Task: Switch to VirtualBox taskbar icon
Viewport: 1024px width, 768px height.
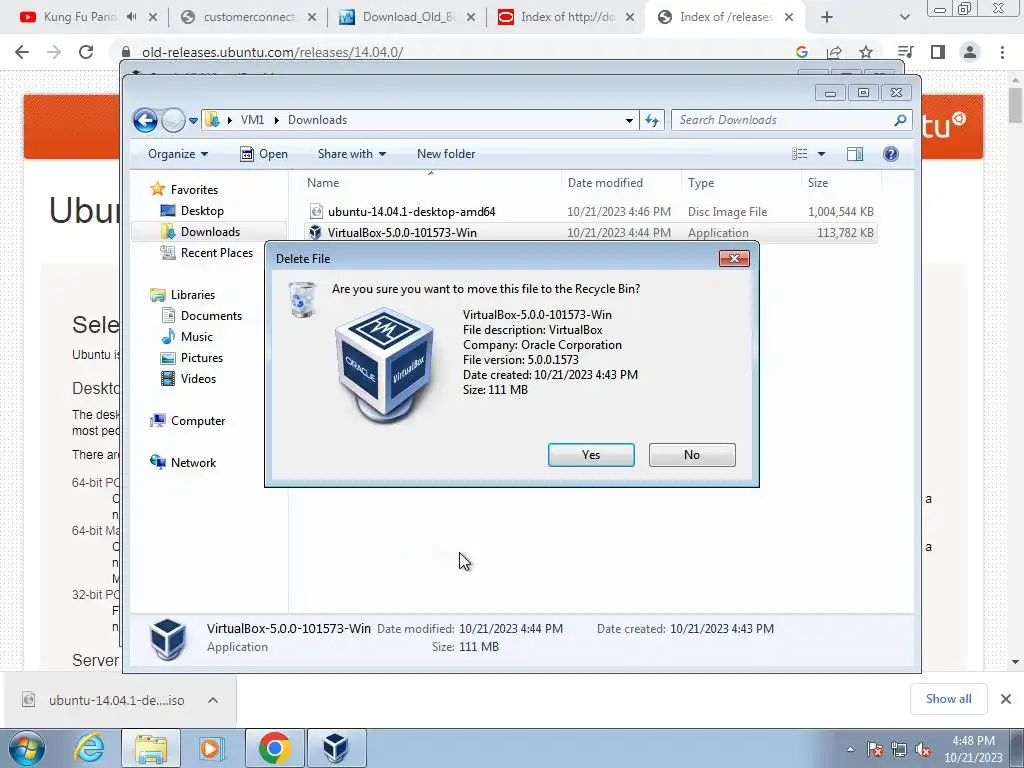Action: (336, 748)
